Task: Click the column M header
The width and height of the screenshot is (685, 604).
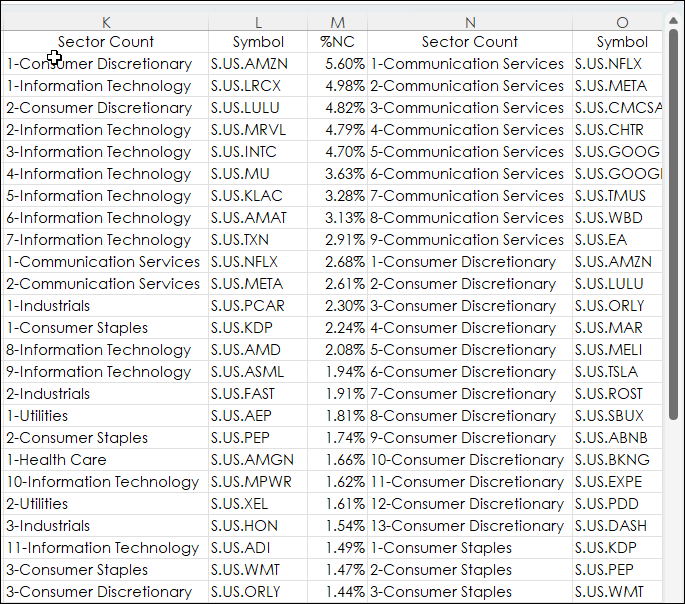Action: point(337,21)
